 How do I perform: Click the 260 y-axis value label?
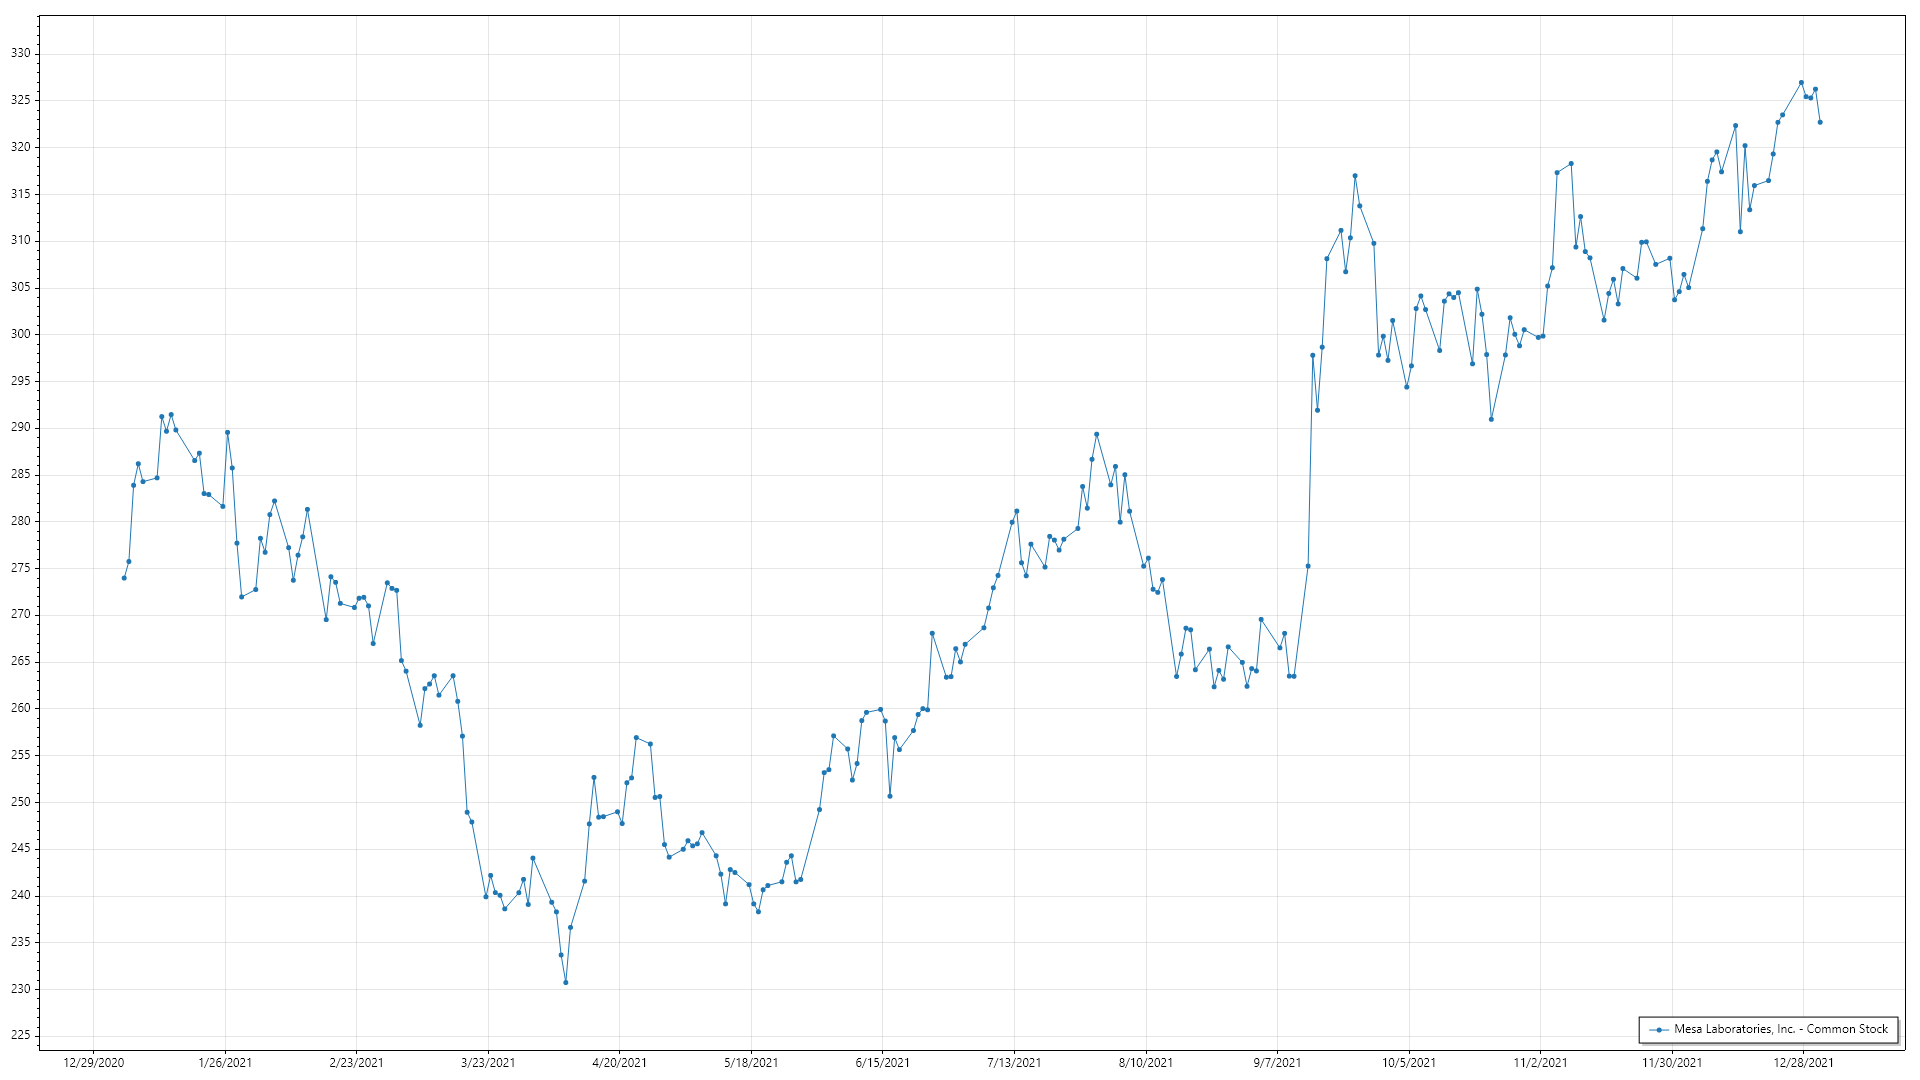pyautogui.click(x=21, y=708)
